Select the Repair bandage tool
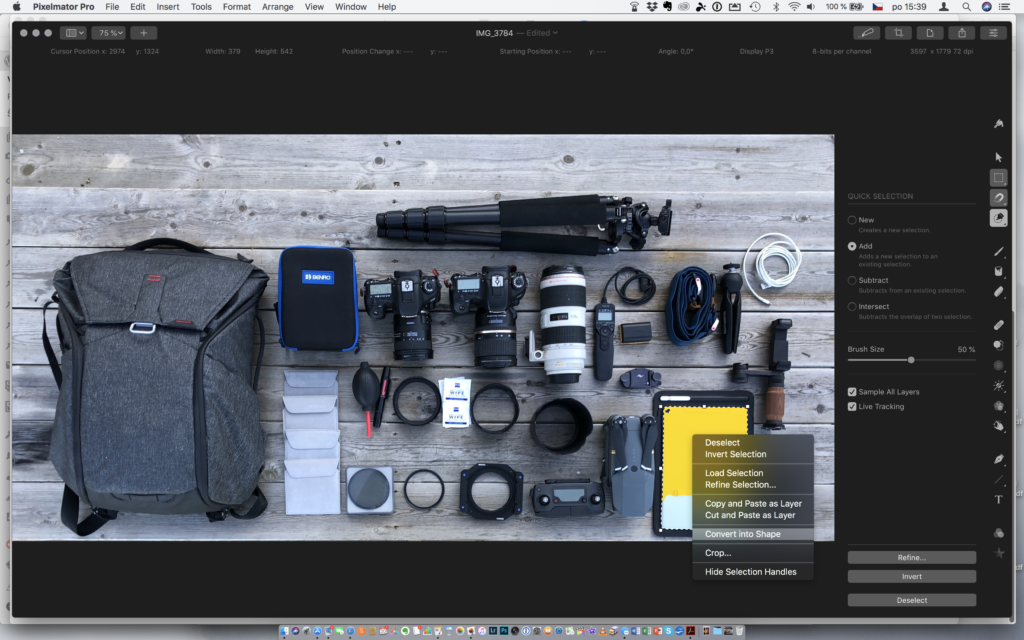 coord(998,325)
